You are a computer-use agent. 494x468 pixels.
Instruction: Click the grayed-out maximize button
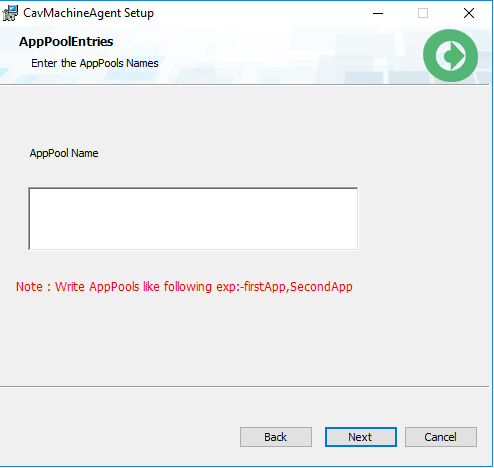click(x=423, y=14)
